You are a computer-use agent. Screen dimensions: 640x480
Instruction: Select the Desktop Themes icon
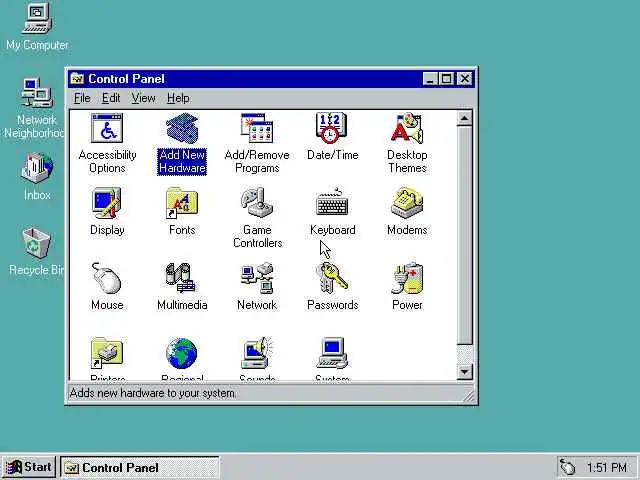coord(407,128)
